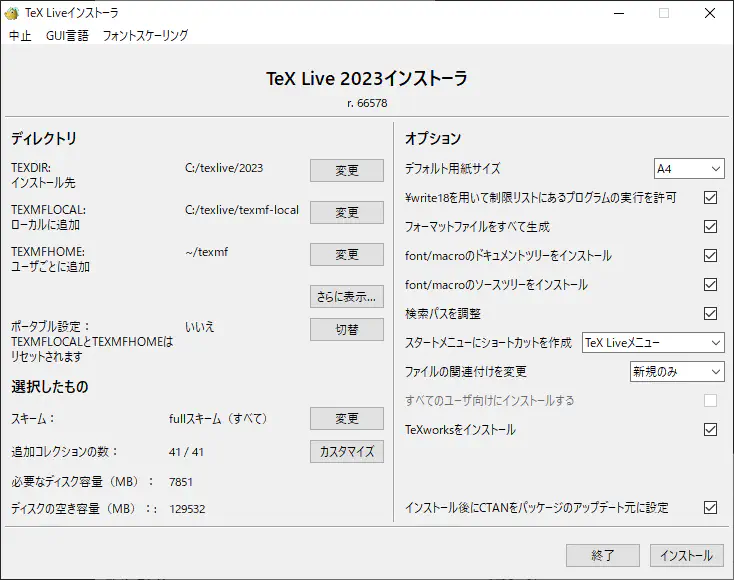Click the 41 / 41 collections count
The height and width of the screenshot is (580, 734).
pos(186,452)
